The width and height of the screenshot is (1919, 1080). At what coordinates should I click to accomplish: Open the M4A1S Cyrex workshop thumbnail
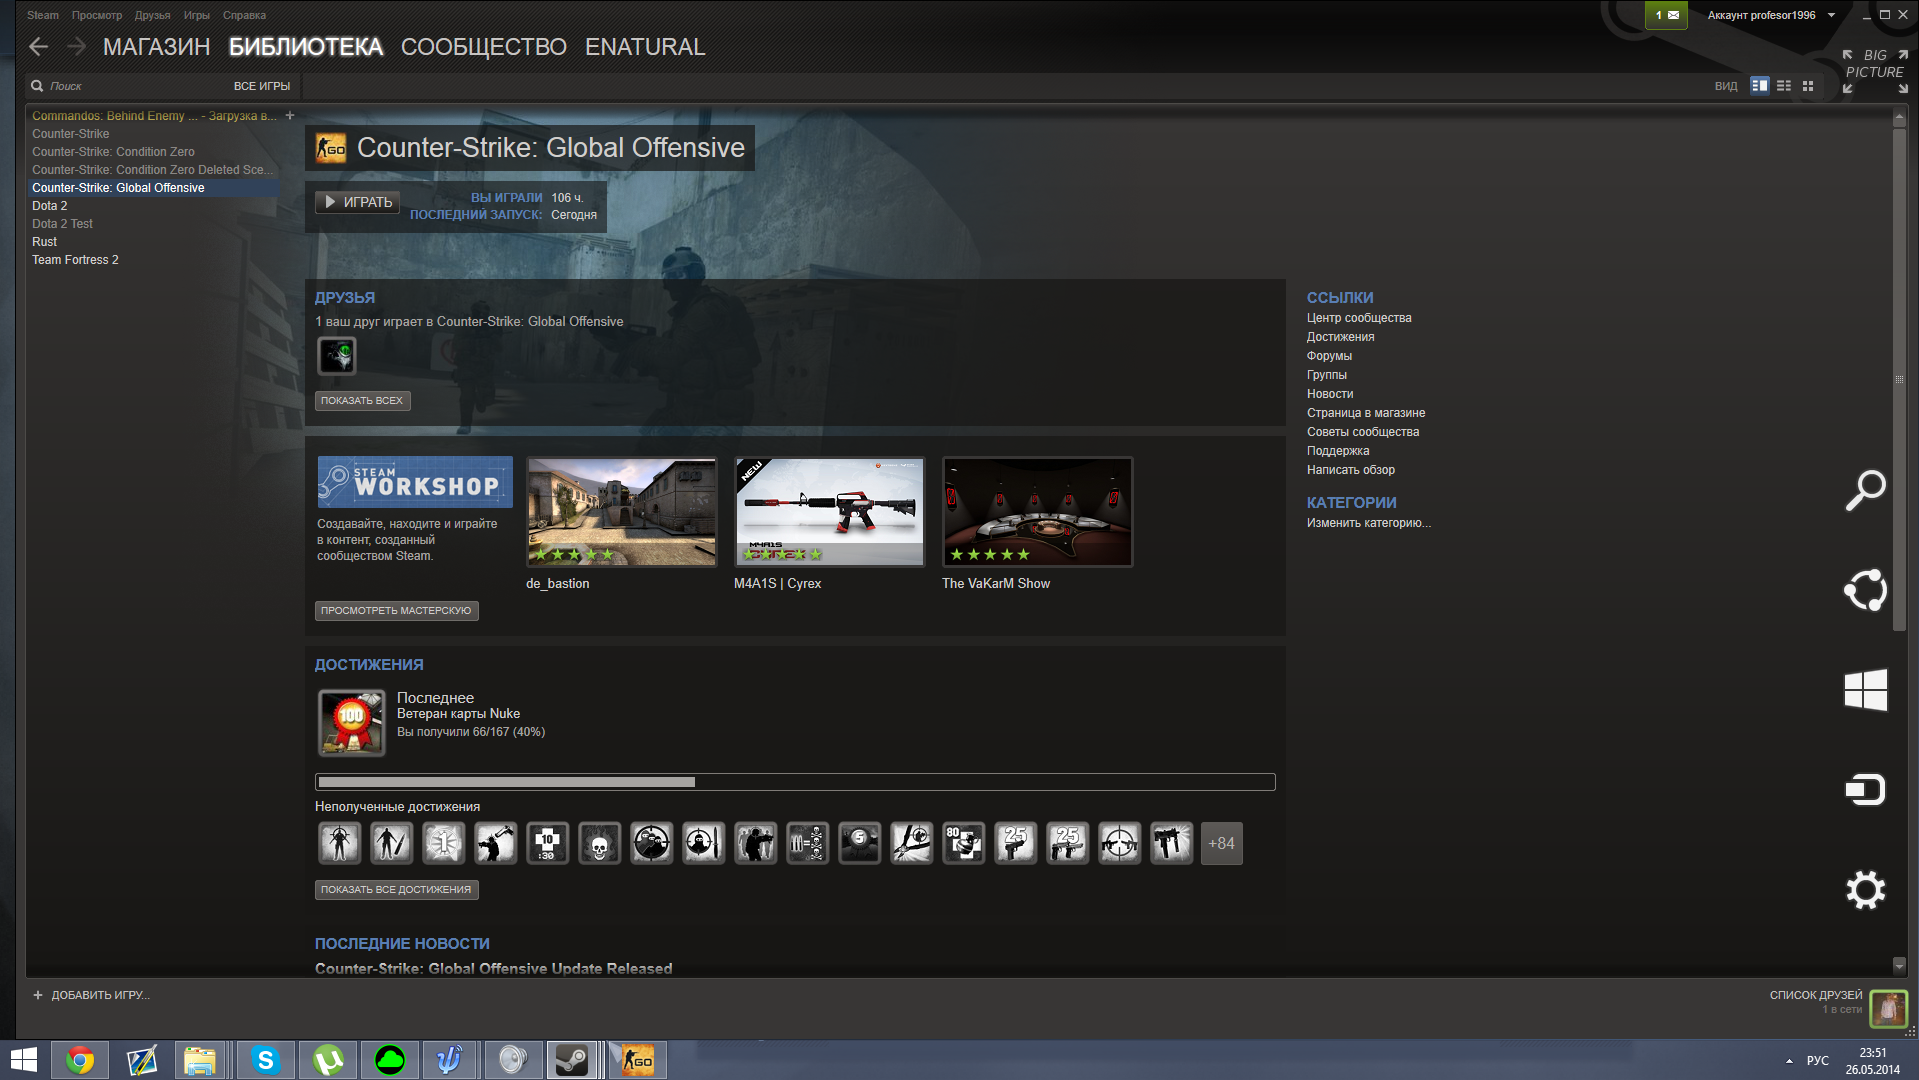830,512
